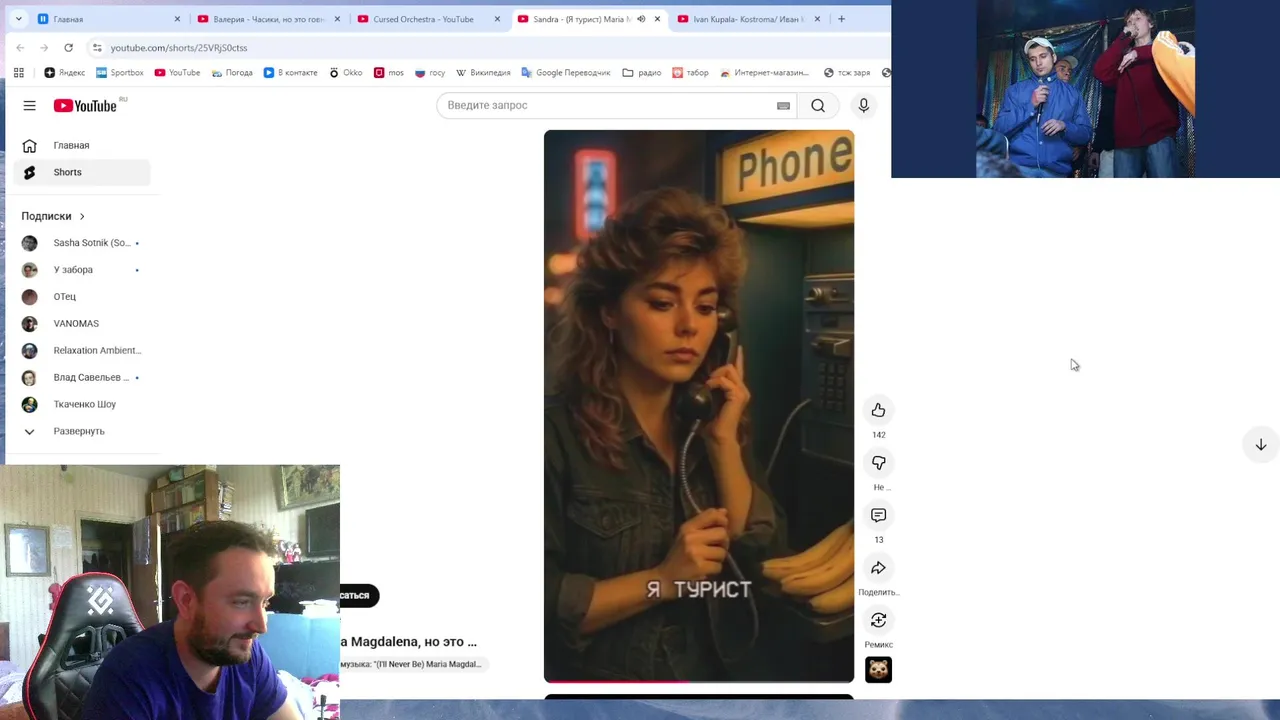
Task: Share the short via arrow icon
Action: (x=878, y=567)
